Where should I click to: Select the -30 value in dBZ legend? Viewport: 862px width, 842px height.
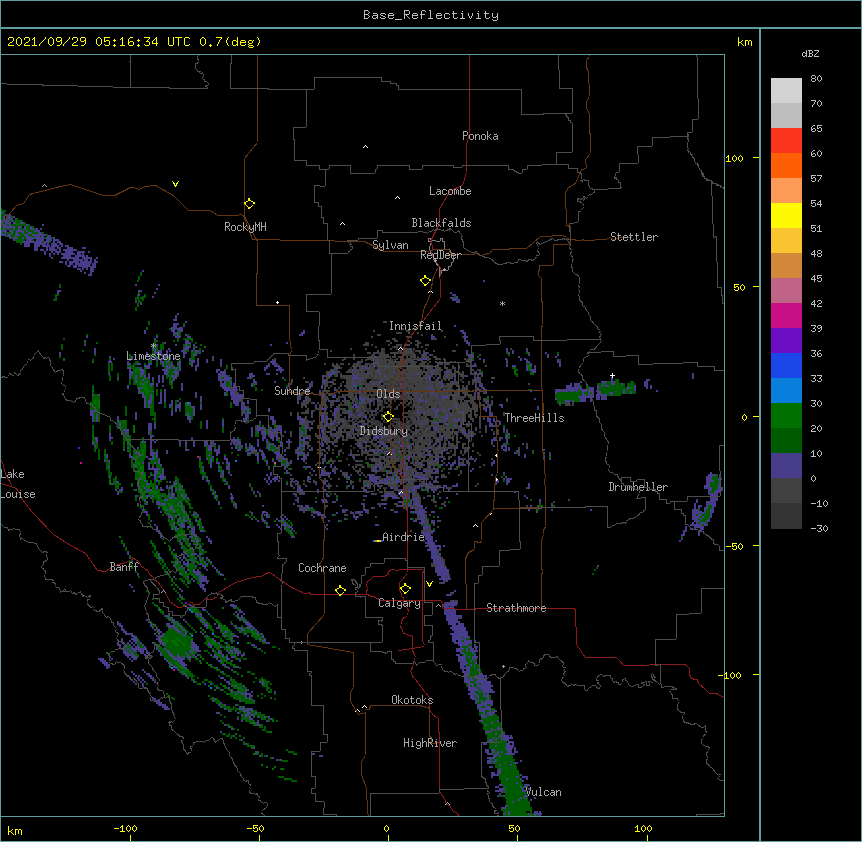pos(819,528)
